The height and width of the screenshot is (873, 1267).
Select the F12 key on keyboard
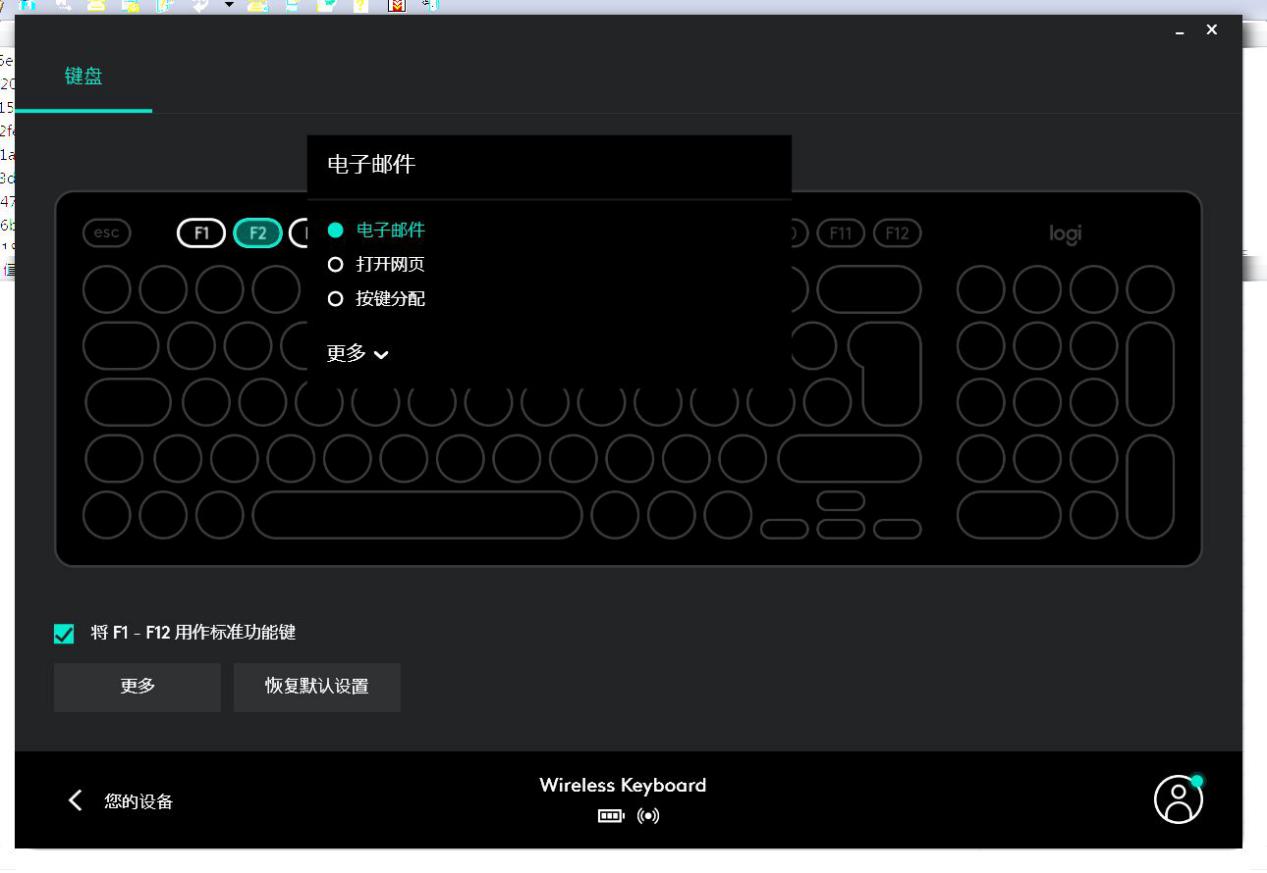click(897, 233)
